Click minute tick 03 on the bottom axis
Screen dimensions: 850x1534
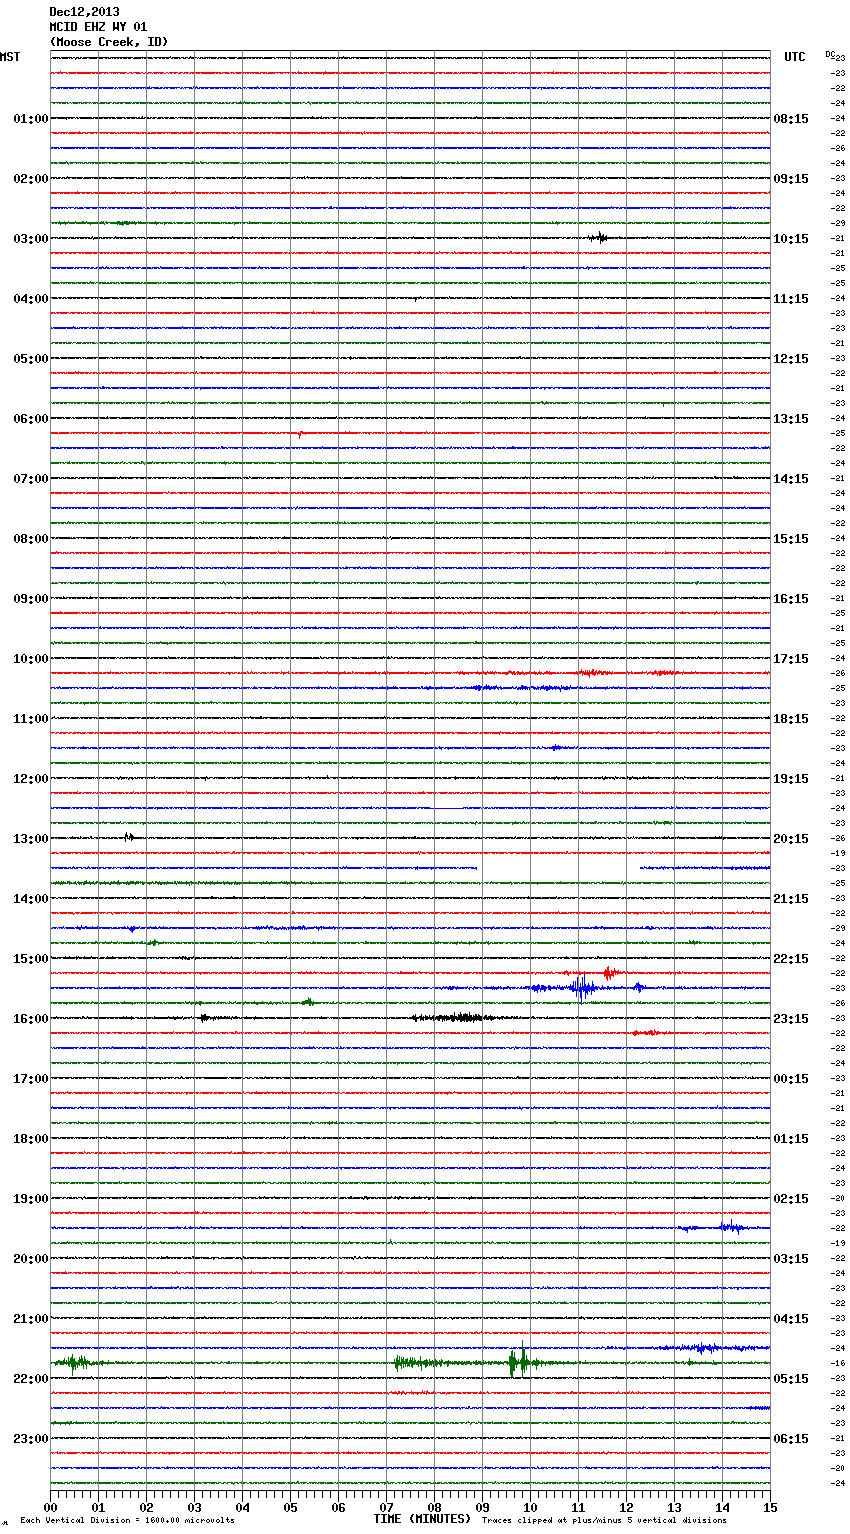[x=194, y=1507]
